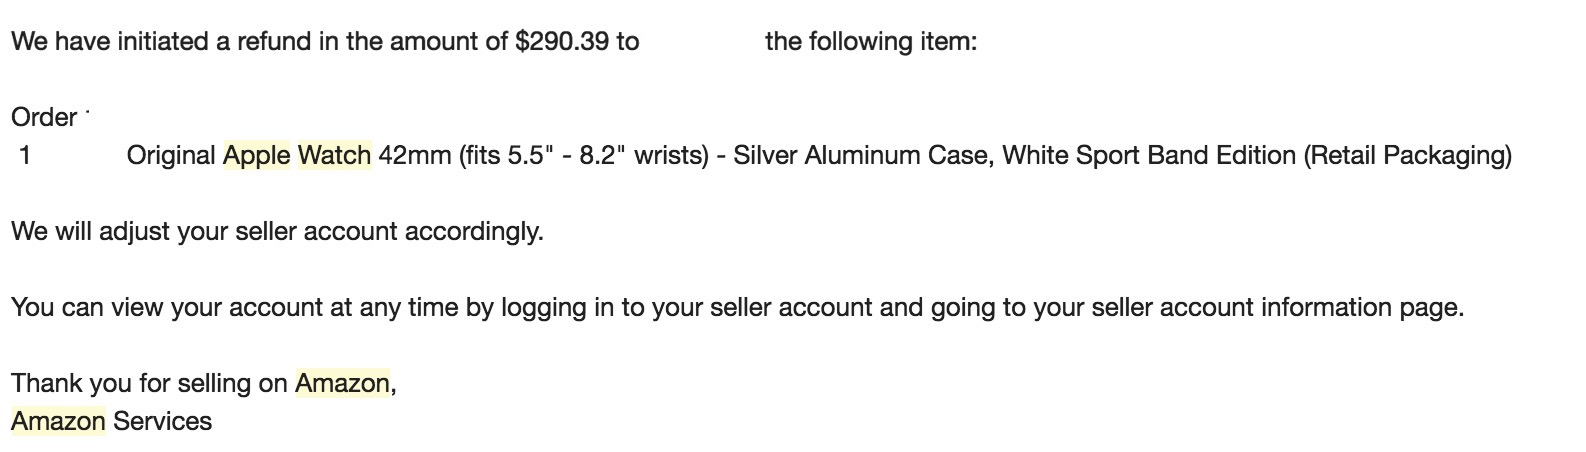Click highlighted "Amazon" before "Services"
This screenshot has width=1586, height=452.
pos(58,422)
